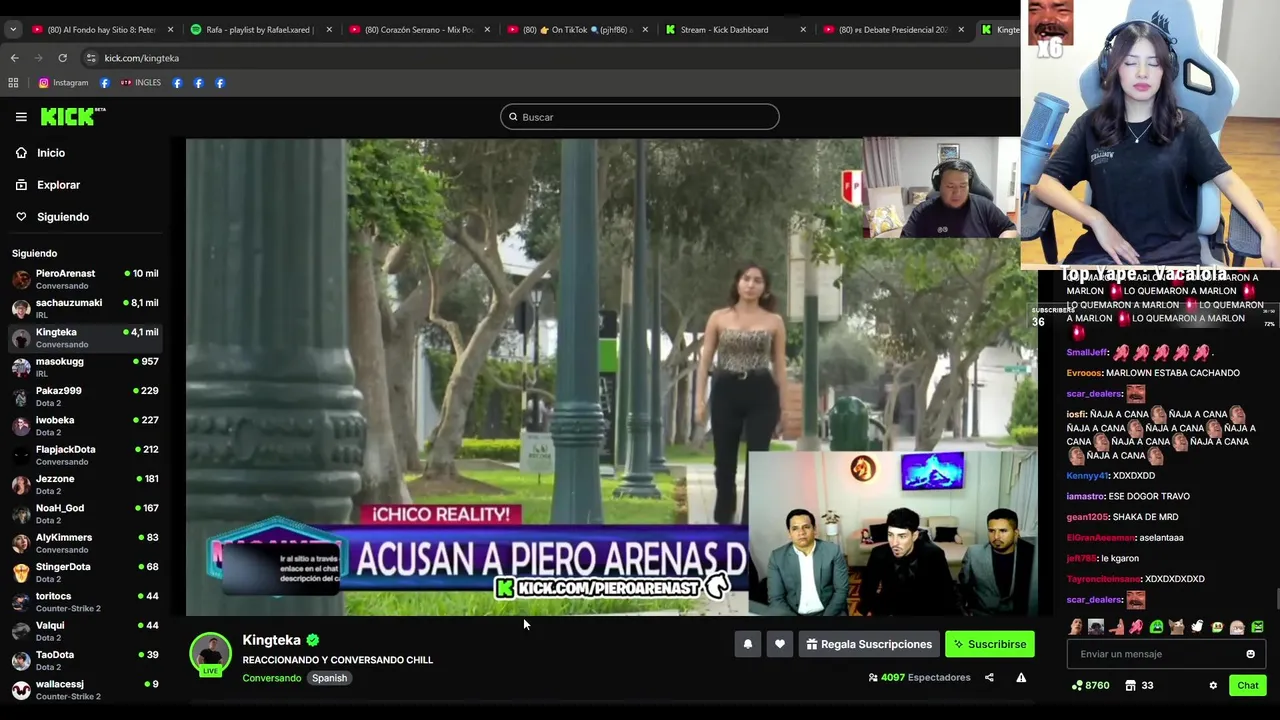Open the Instagram bookmark
This screenshot has width=1280, height=720.
click(x=63, y=83)
